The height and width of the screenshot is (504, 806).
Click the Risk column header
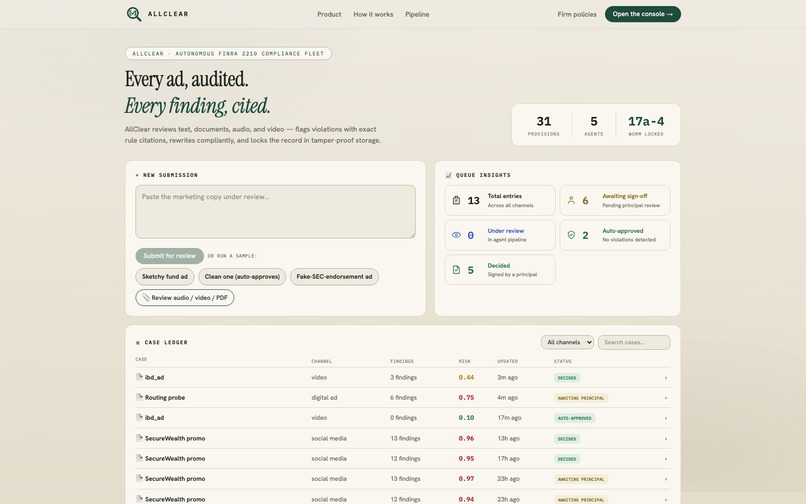click(x=465, y=361)
